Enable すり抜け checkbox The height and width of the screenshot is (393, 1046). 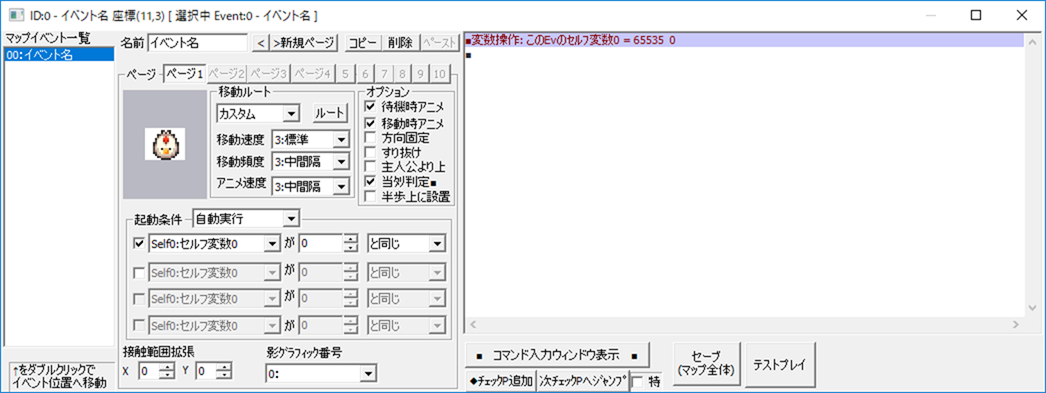coord(370,153)
